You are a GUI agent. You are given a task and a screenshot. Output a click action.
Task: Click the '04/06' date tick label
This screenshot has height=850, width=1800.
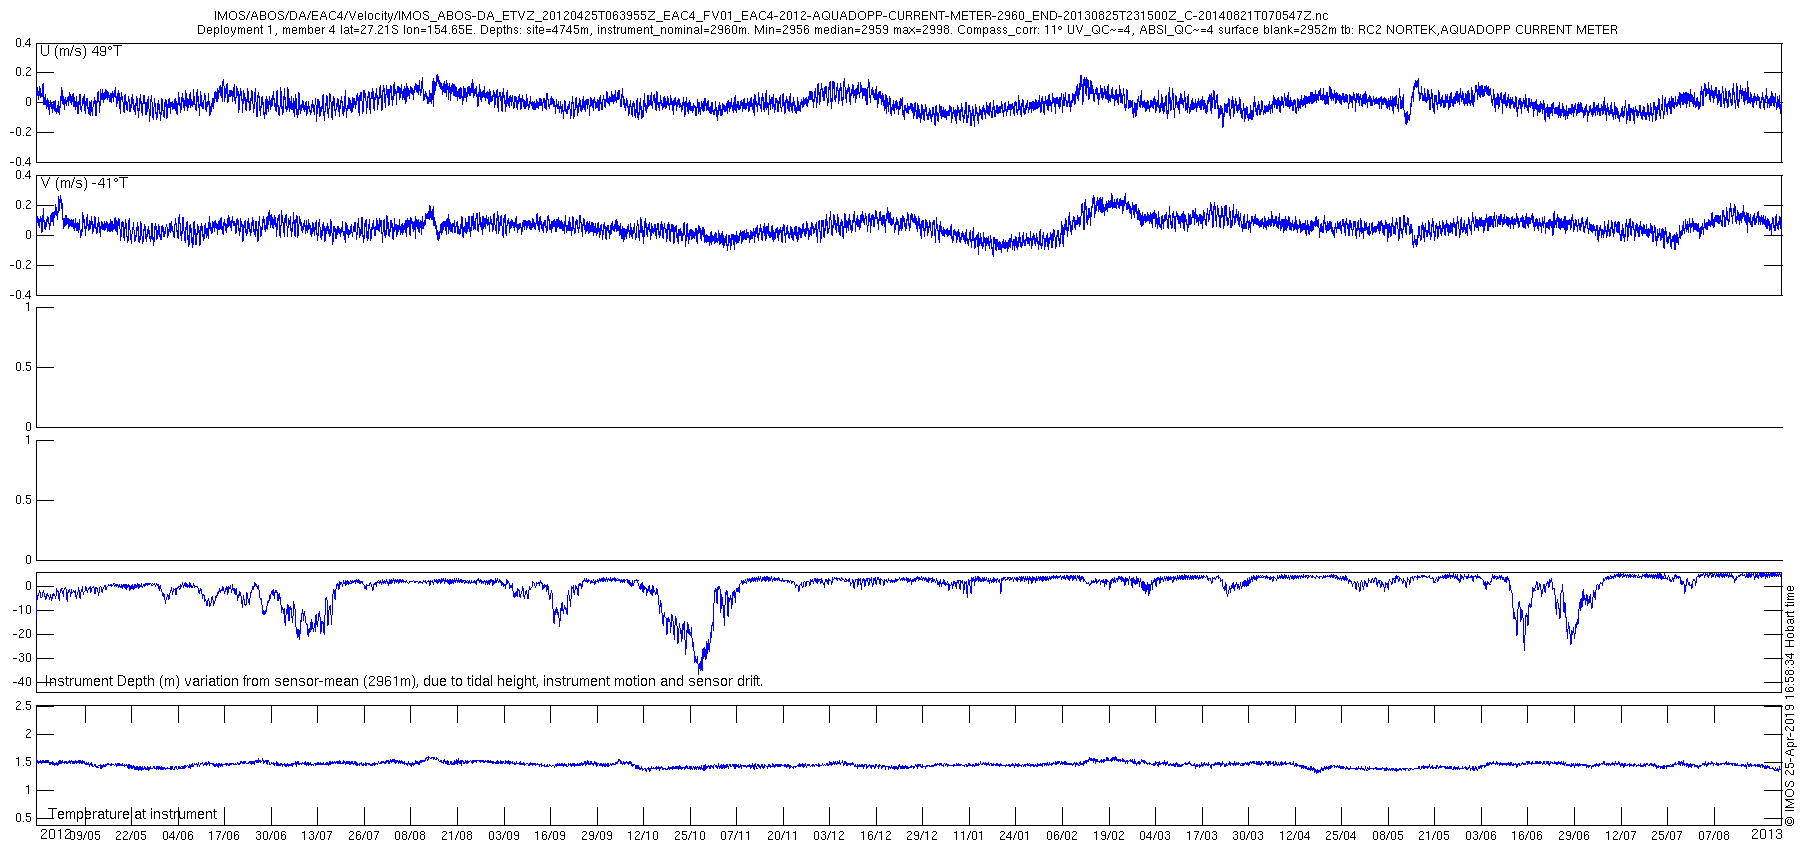178,836
